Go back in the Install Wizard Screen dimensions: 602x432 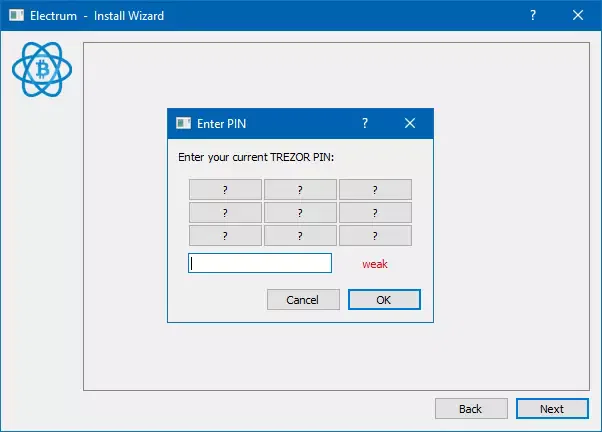(x=470, y=408)
